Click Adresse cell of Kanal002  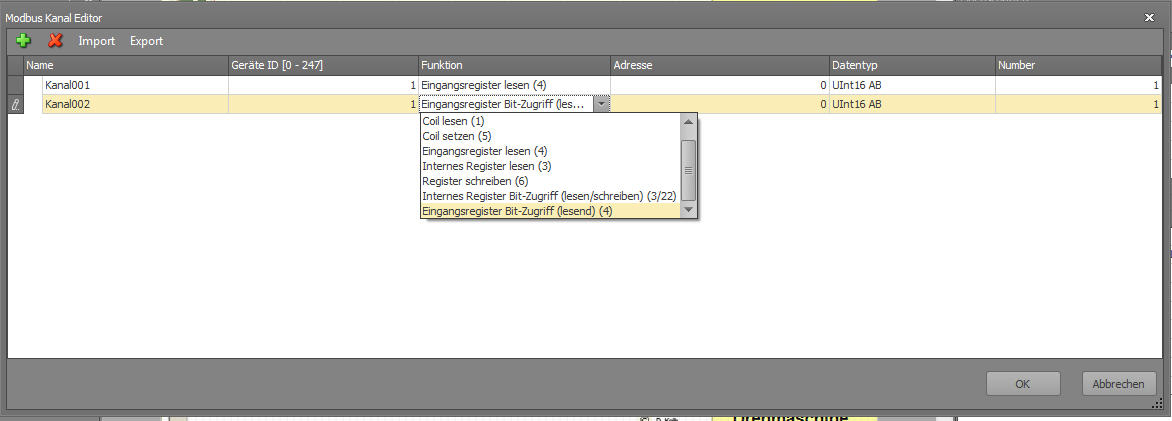coord(720,105)
